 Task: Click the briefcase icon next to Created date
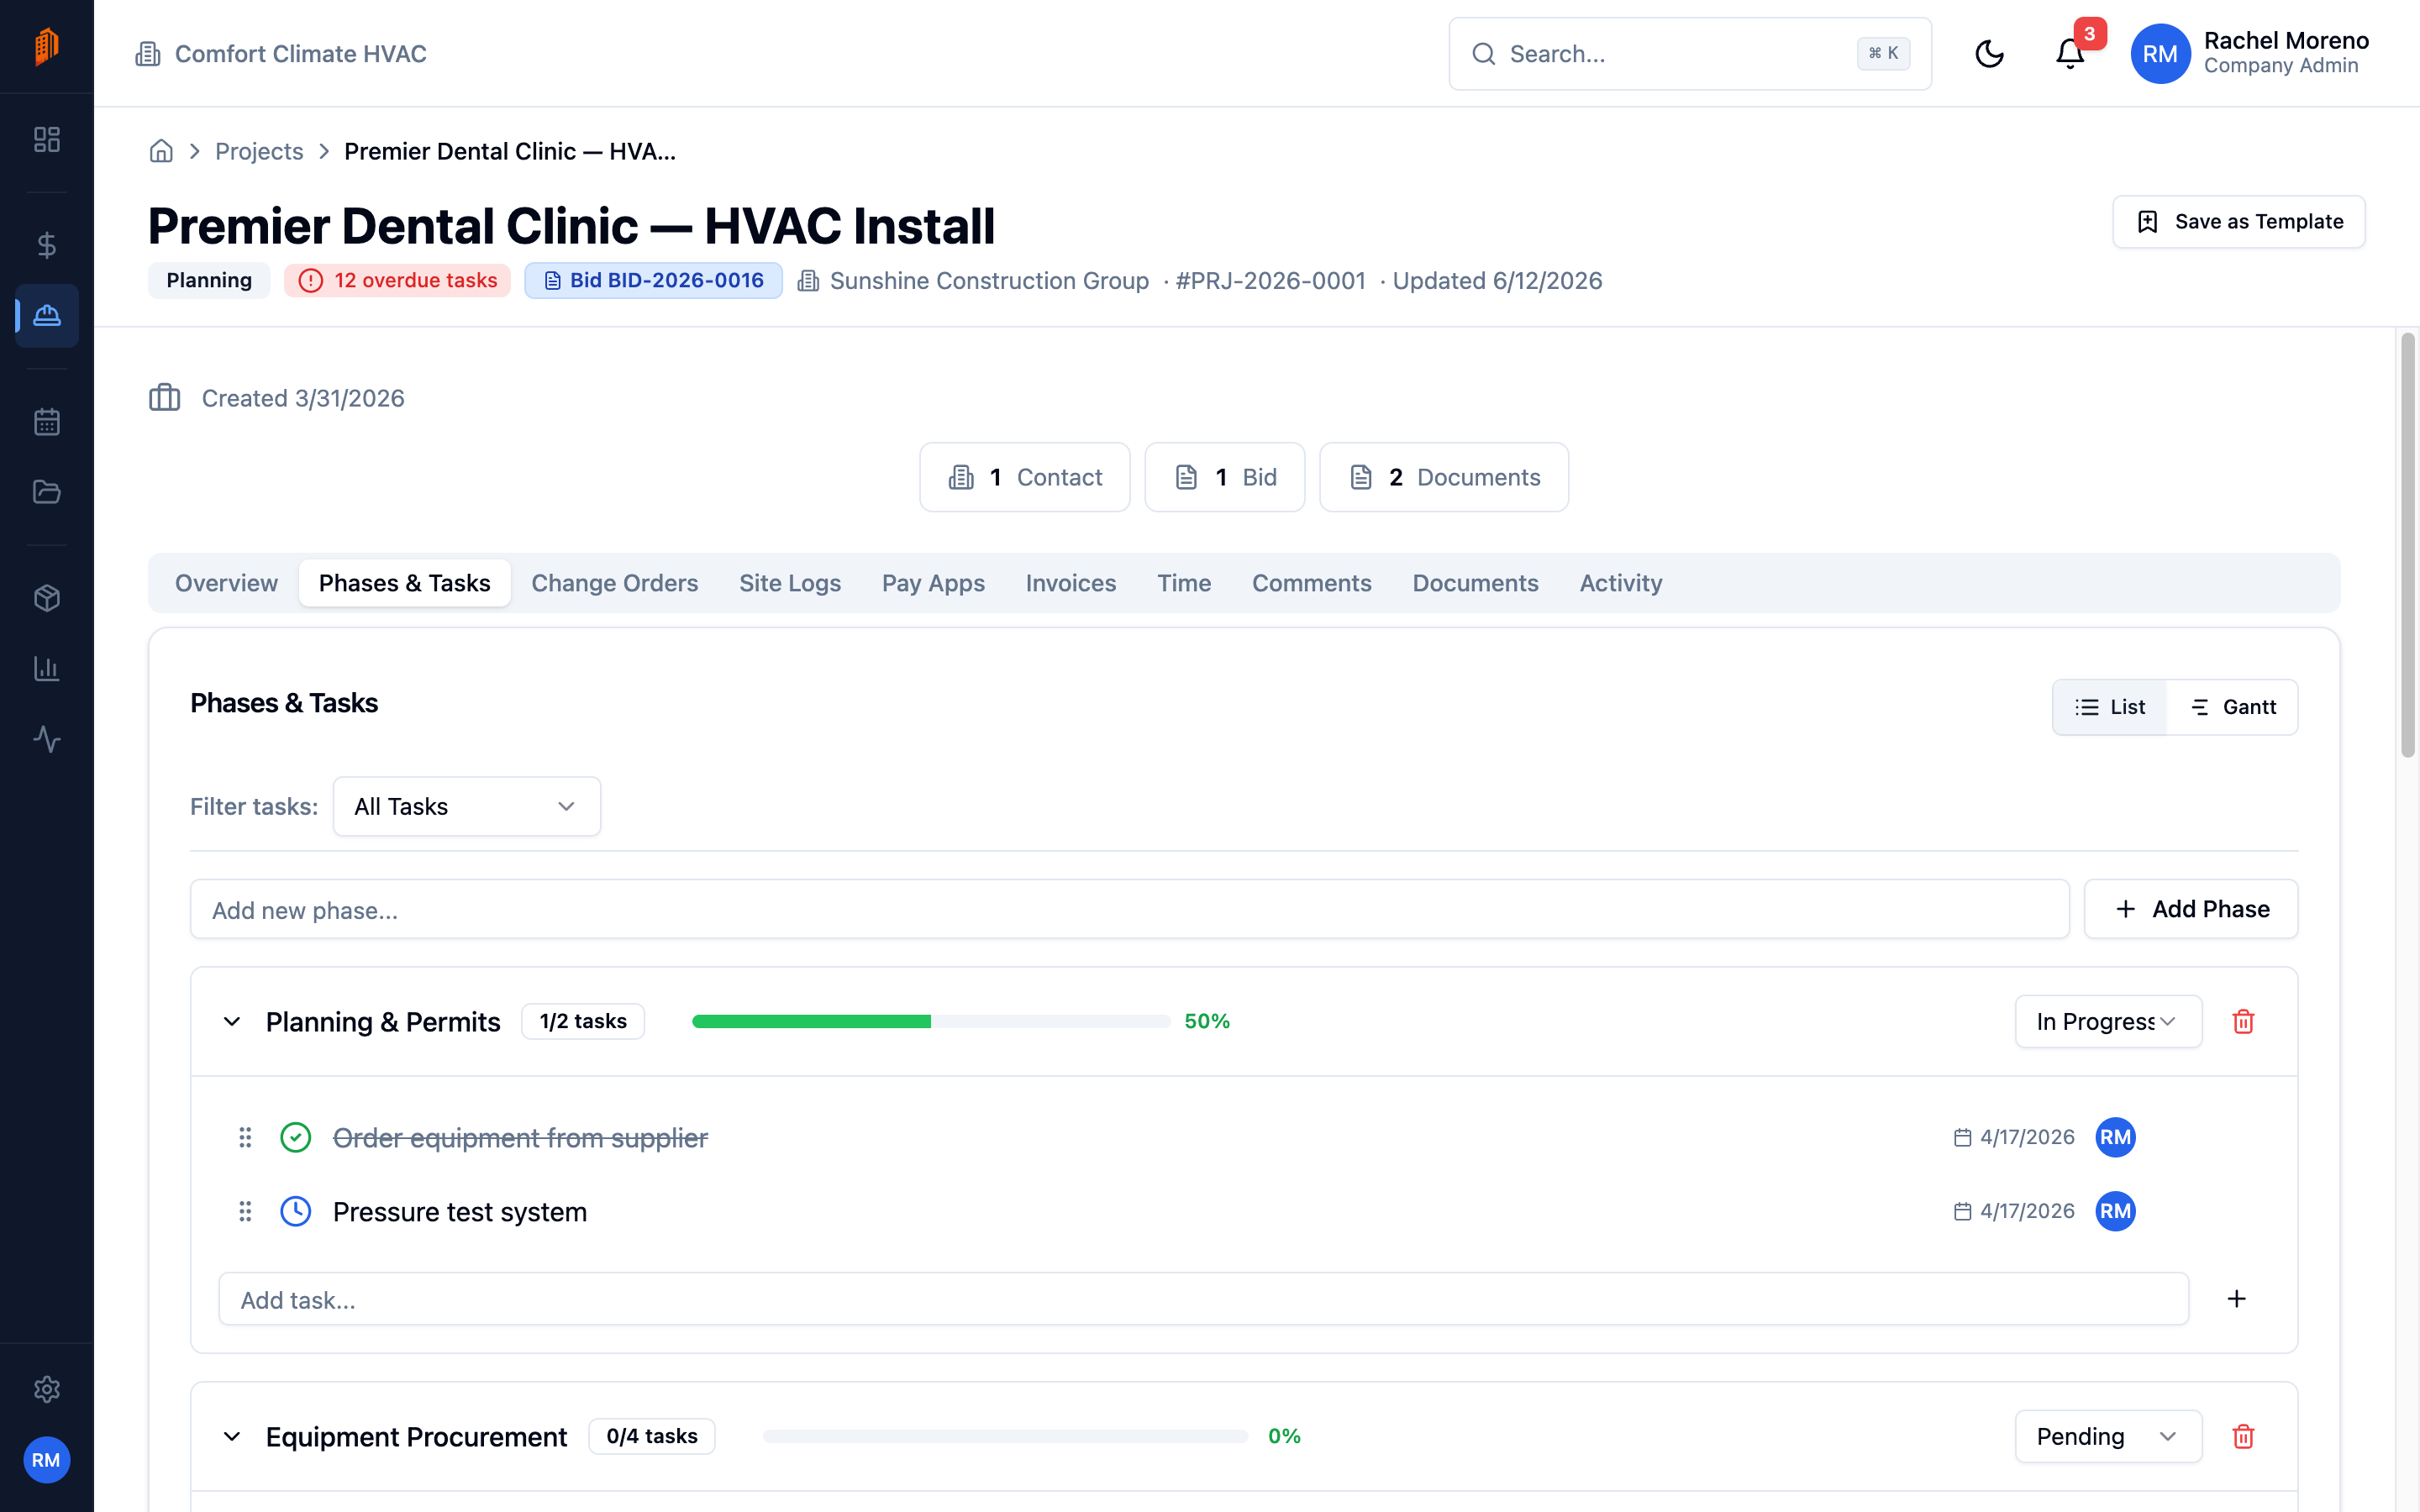(x=165, y=398)
